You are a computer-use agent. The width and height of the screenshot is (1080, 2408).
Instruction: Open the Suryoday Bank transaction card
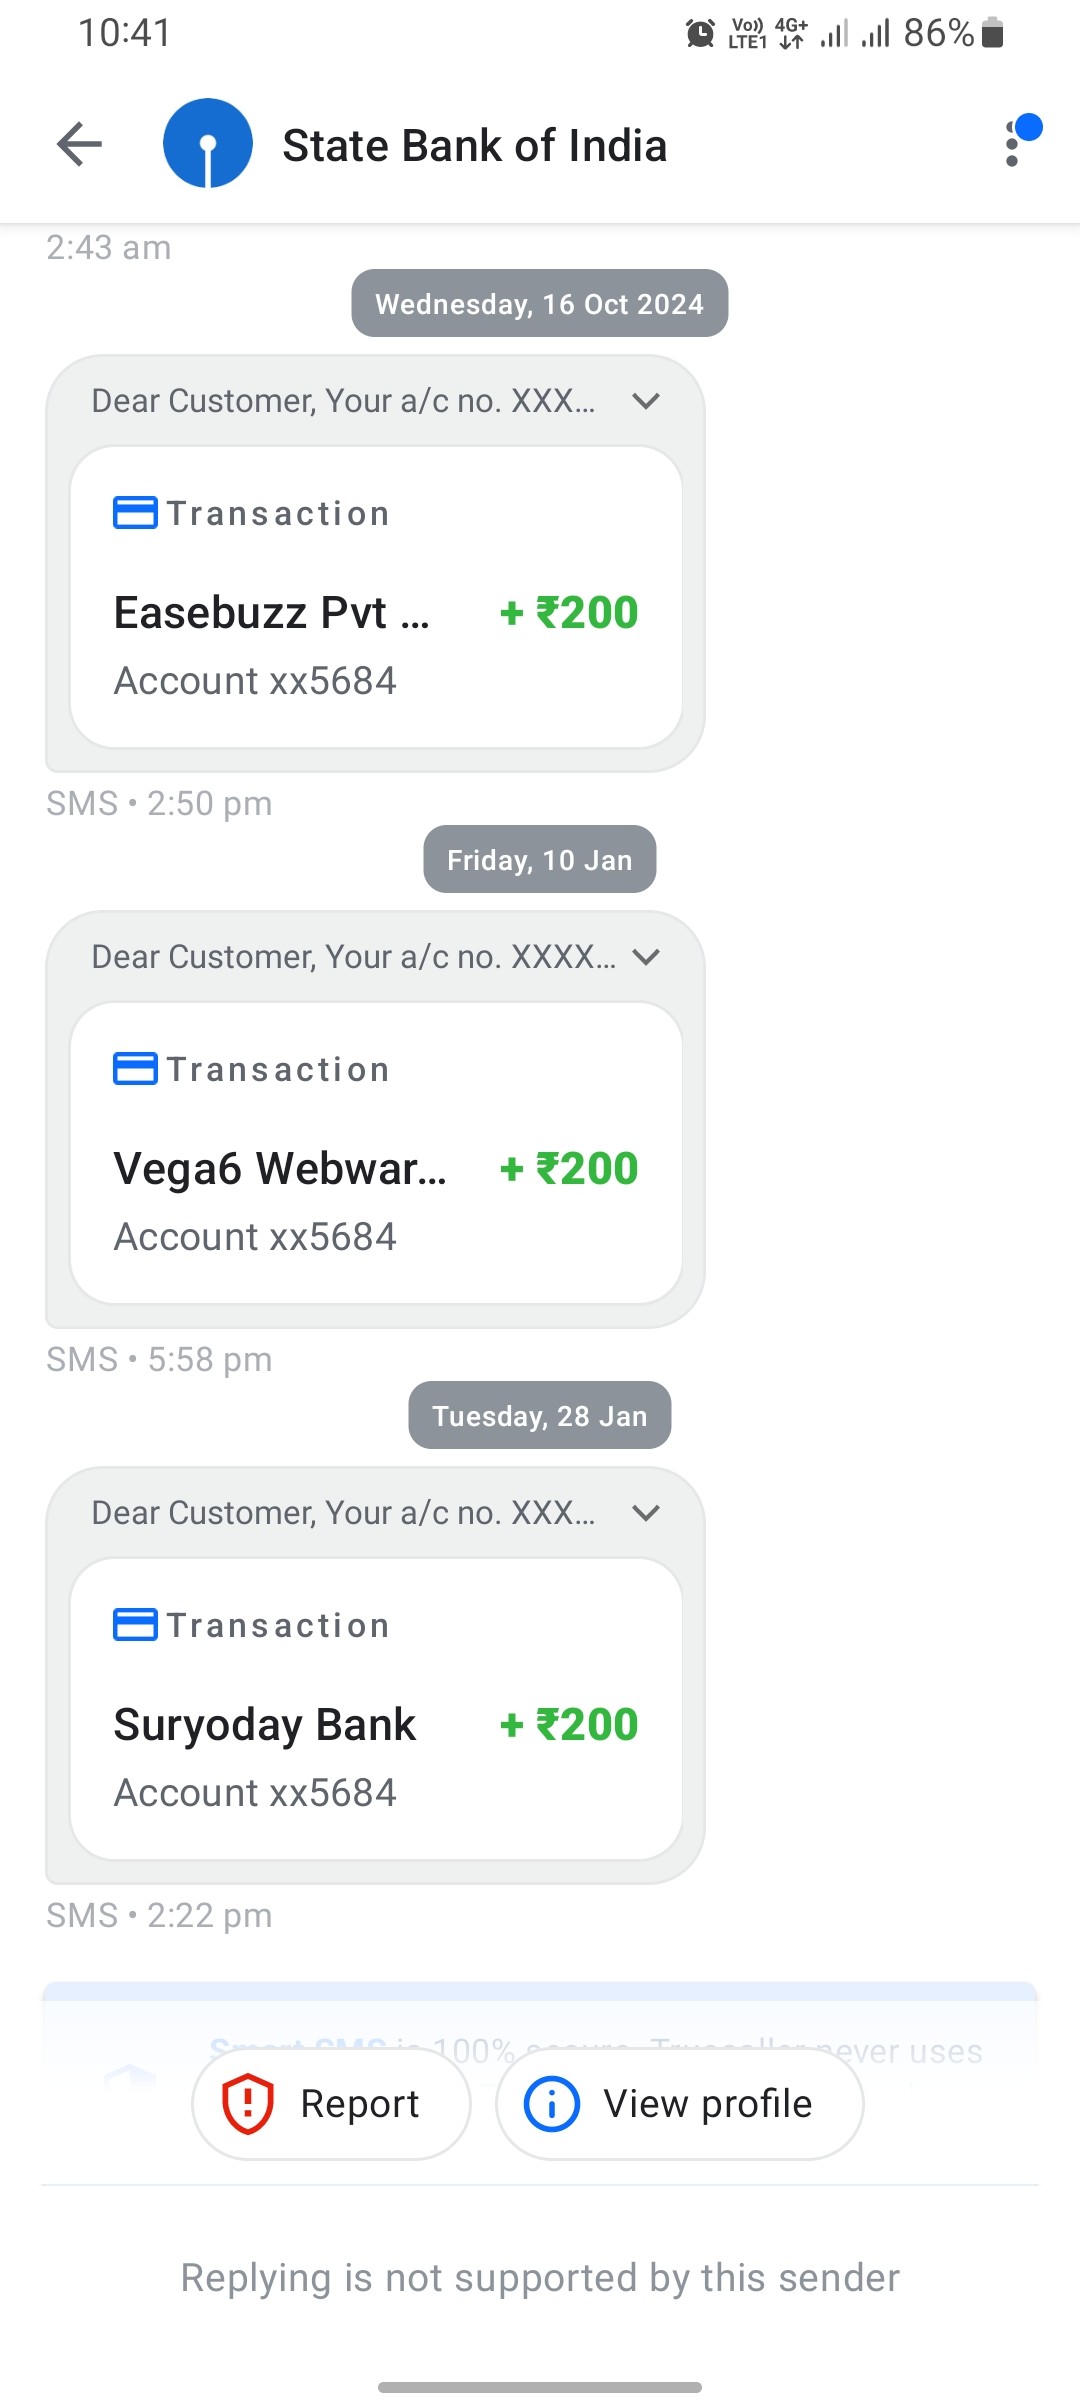pyautogui.click(x=376, y=1709)
